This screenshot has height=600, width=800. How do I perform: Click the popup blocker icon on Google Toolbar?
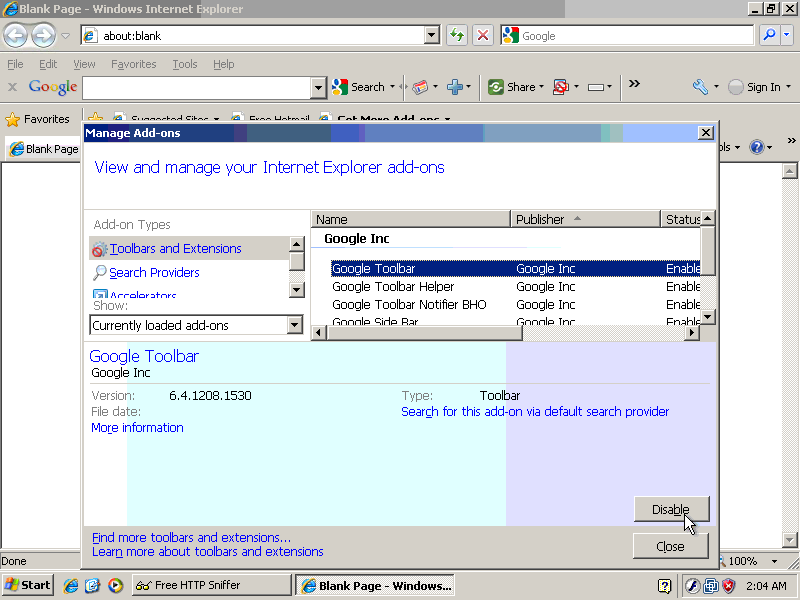561,87
